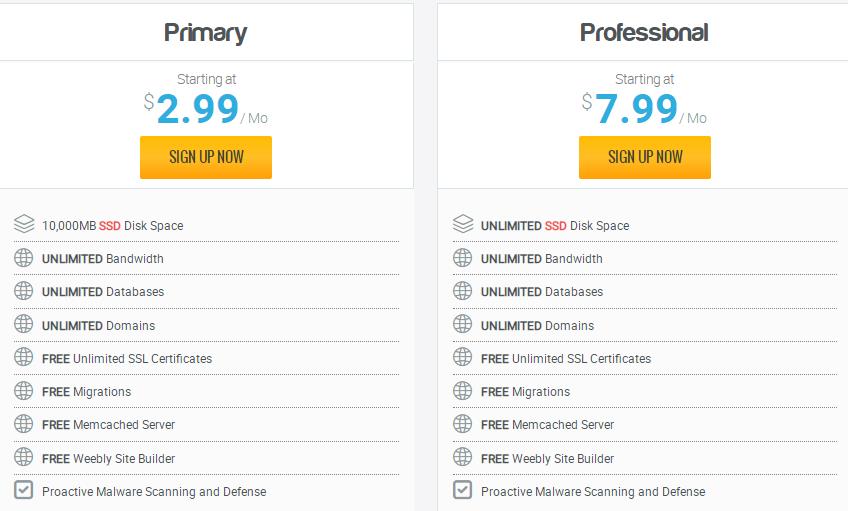
Task: Click globe icon beside Professional UNLIMITED Bandwidth
Action: click(462, 258)
